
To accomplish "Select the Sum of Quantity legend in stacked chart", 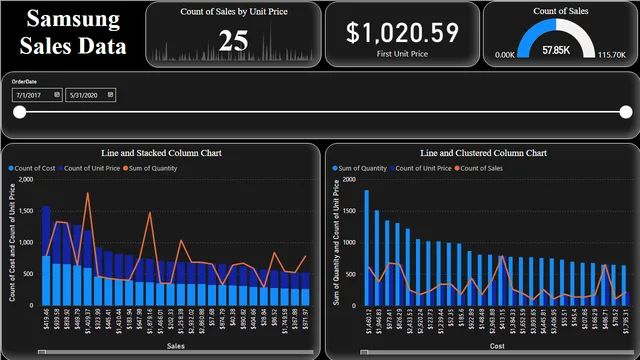I will [150, 168].
